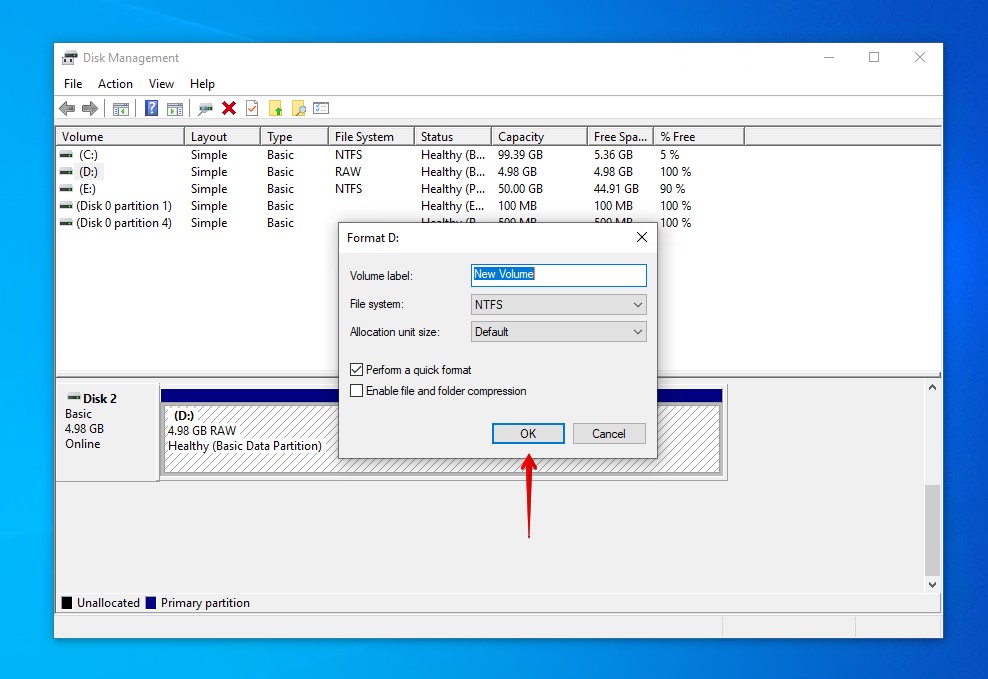Screen dimensions: 988x679
Task: Click the Disk Management title bar icon
Action: (x=70, y=57)
